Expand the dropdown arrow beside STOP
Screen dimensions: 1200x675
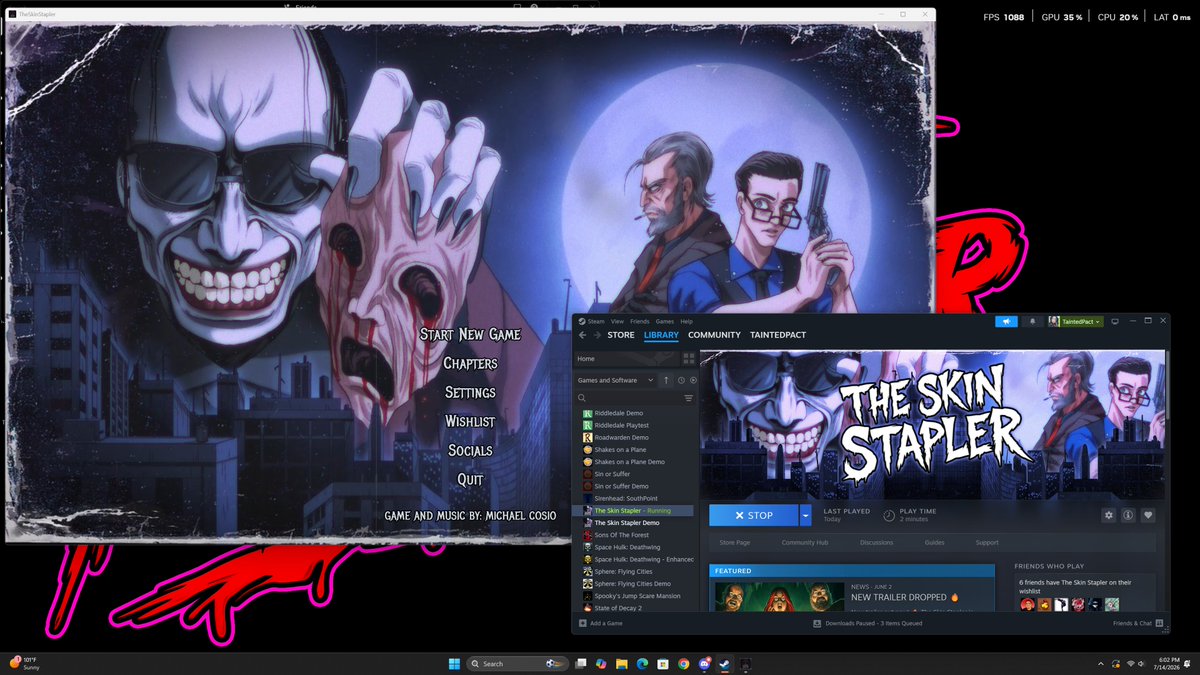(x=805, y=515)
